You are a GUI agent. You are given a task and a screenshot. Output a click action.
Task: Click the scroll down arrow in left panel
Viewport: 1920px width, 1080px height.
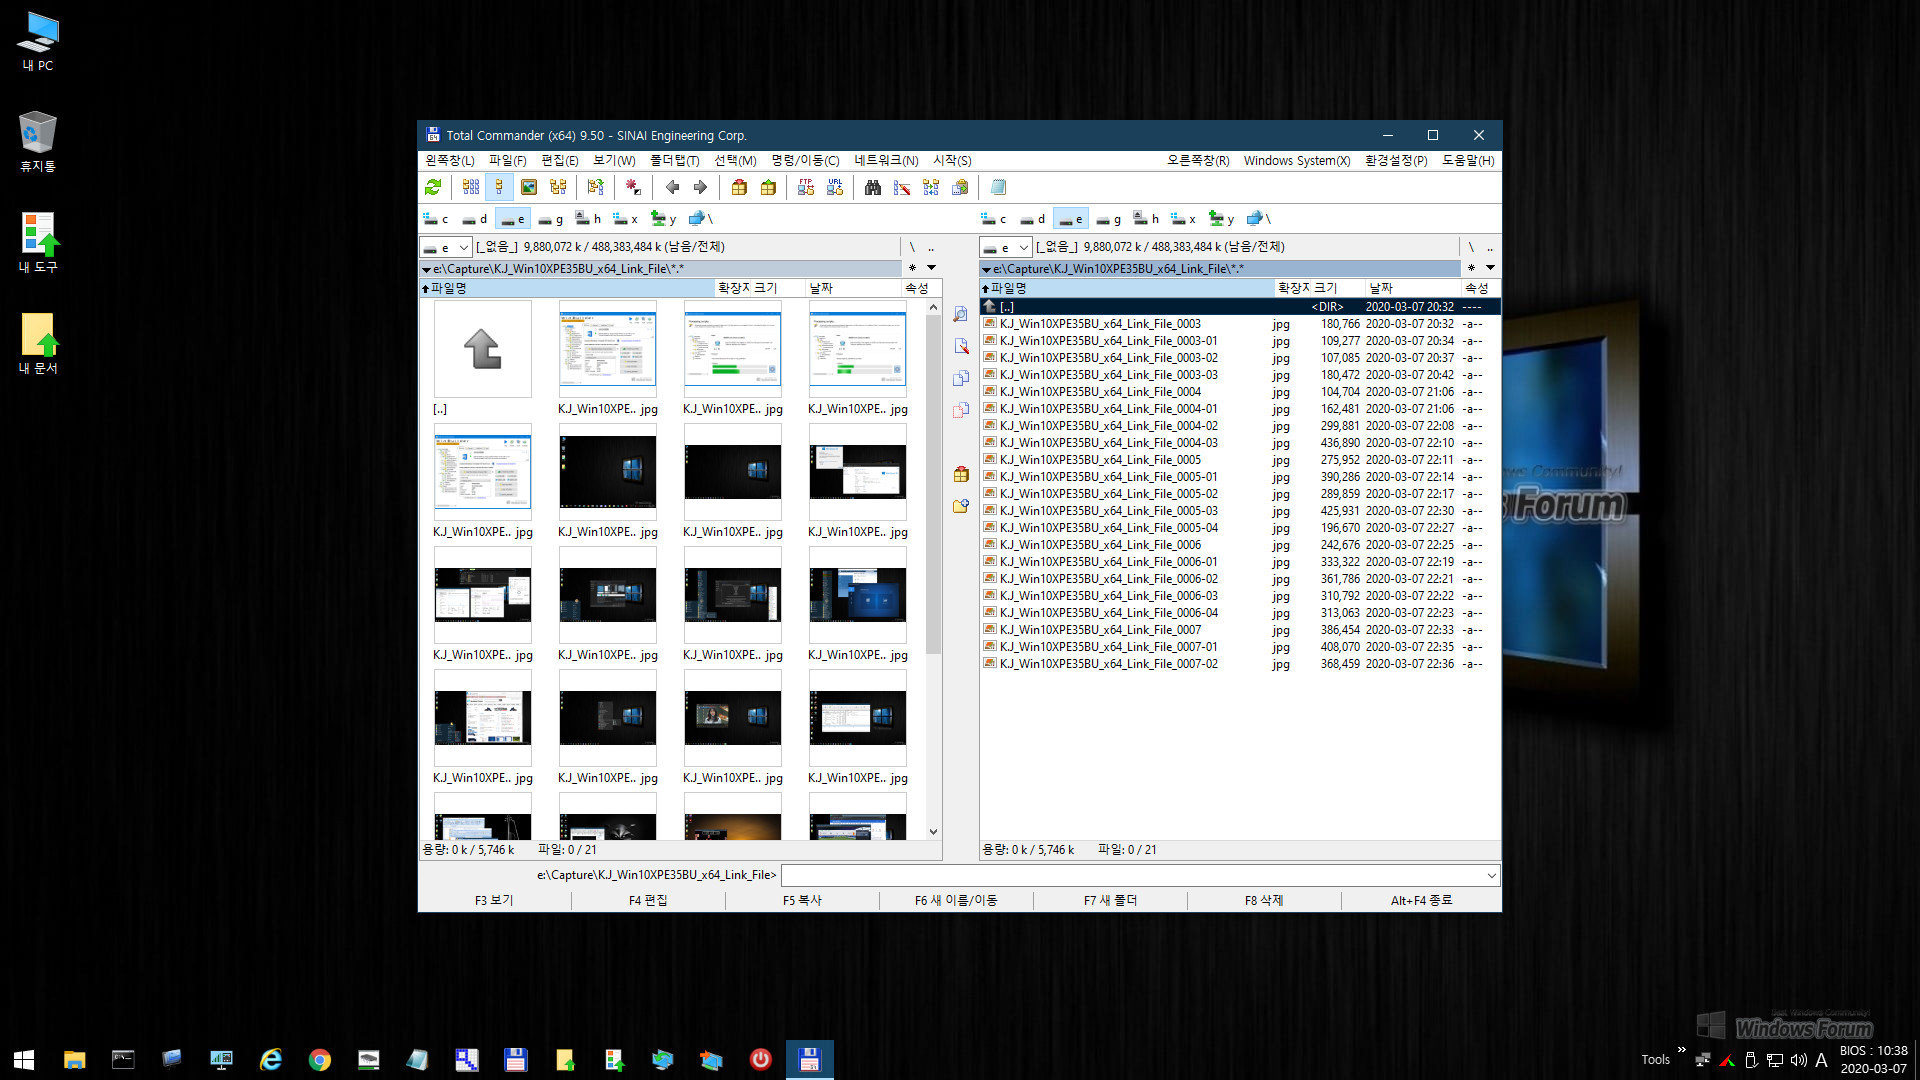933,831
